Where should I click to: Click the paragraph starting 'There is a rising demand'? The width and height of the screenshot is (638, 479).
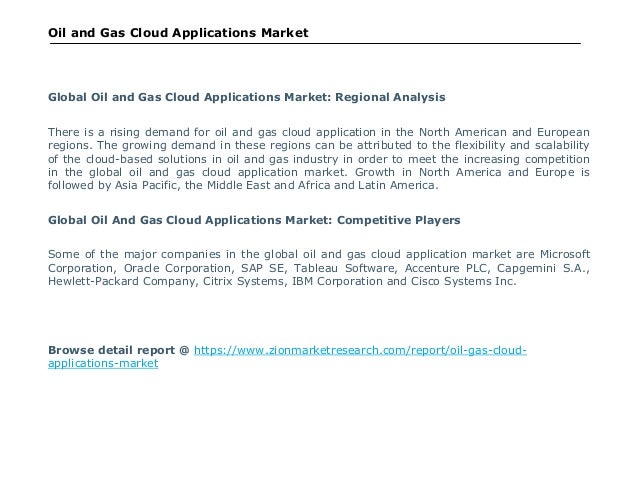pyautogui.click(x=319, y=159)
